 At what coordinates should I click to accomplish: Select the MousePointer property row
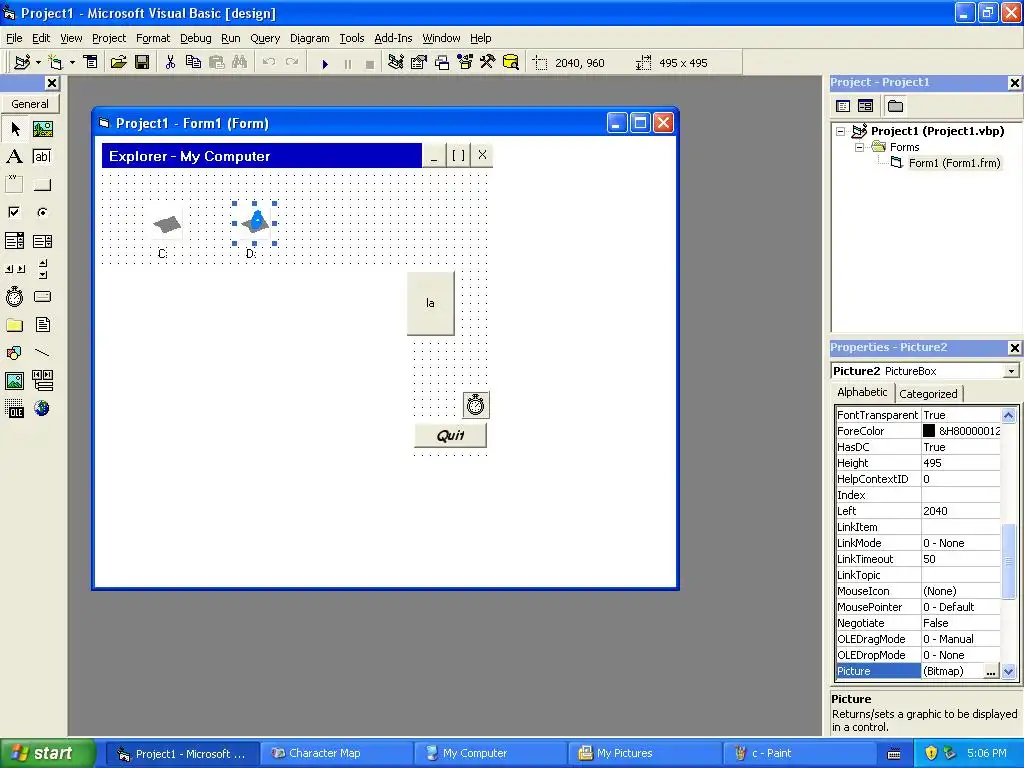(918, 607)
